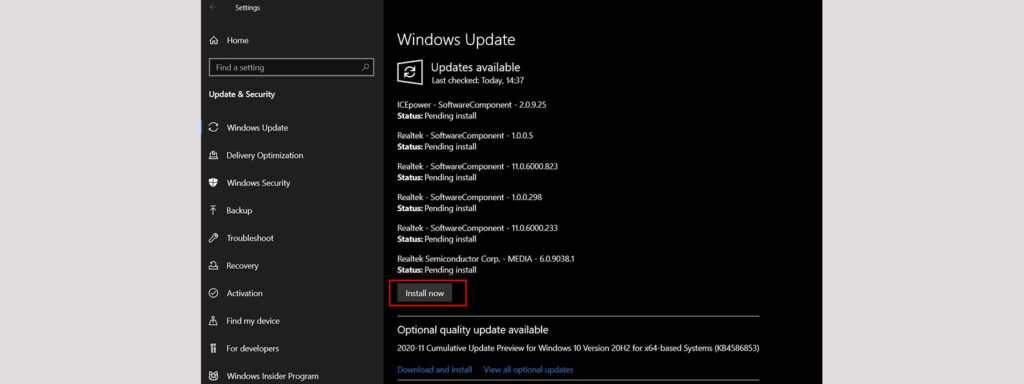Click the Delivery Optimization icon
Viewport: 1024px width, 384px height.
pos(213,155)
